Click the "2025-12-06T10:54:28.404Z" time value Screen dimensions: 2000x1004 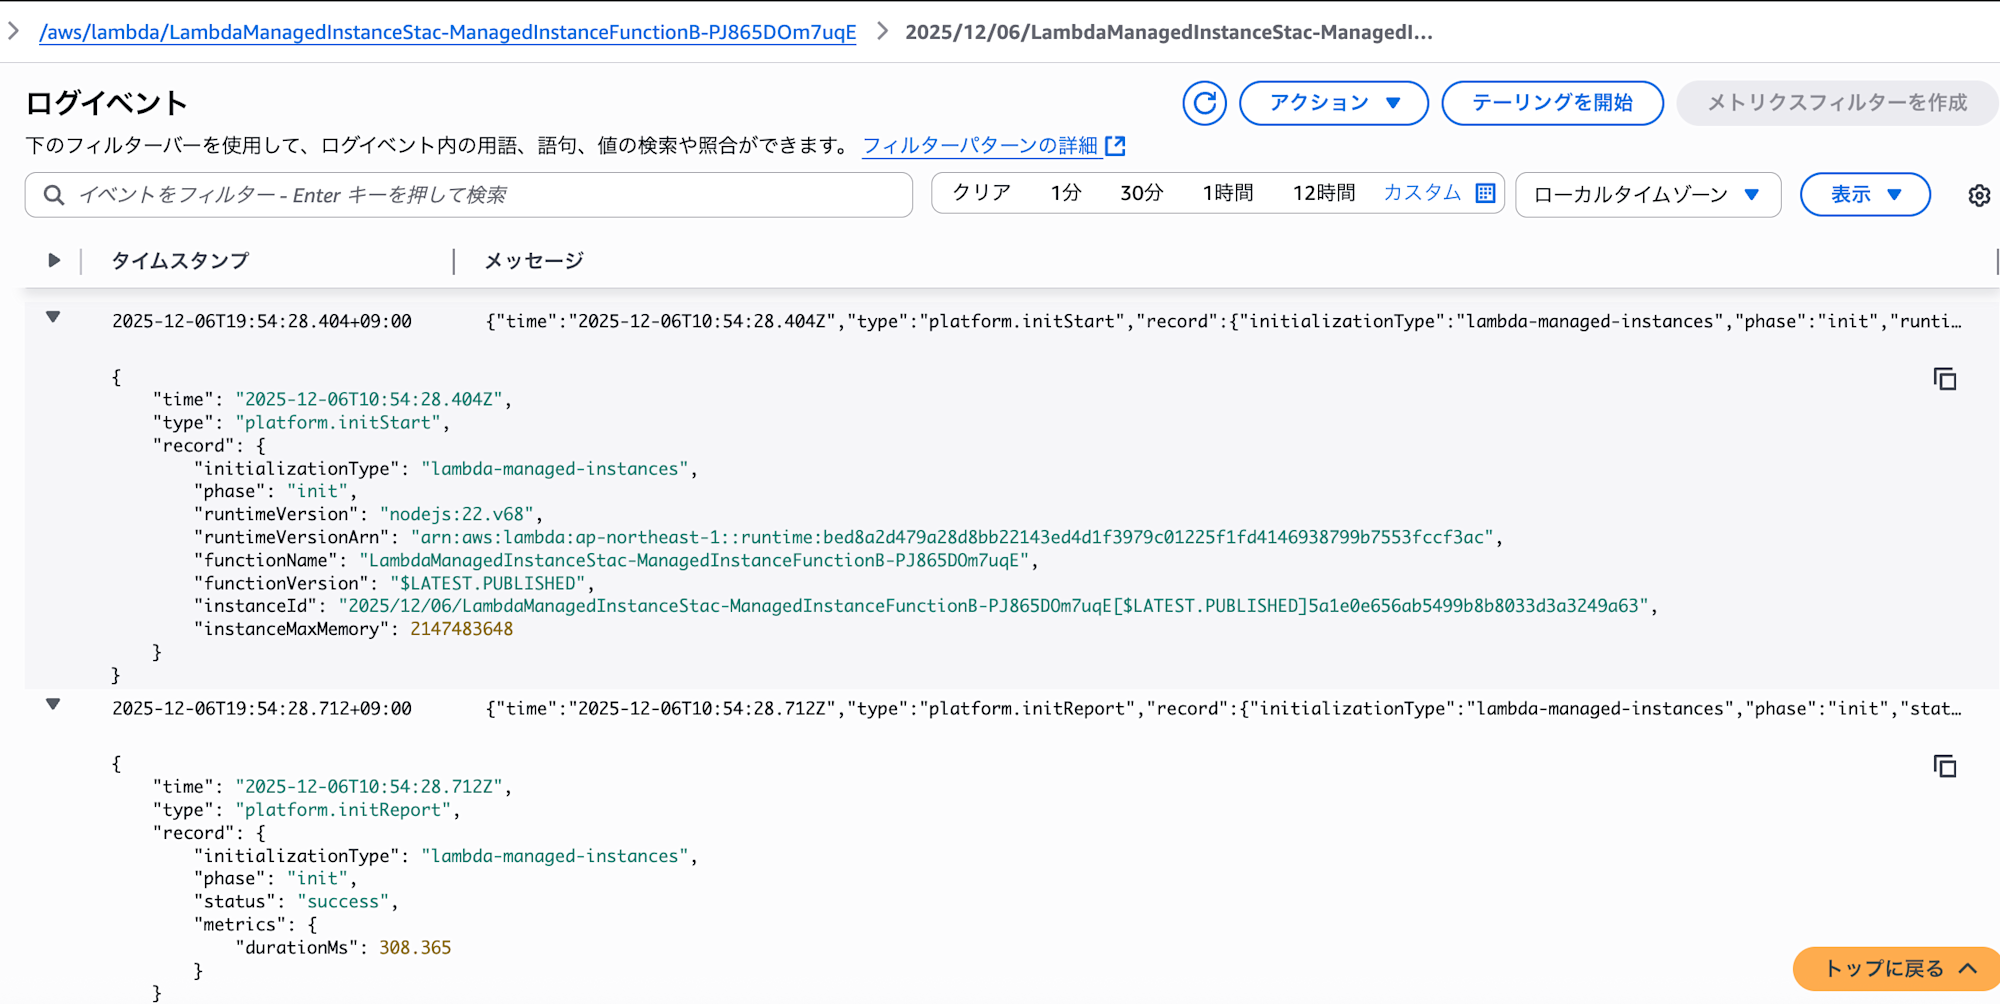[369, 400]
